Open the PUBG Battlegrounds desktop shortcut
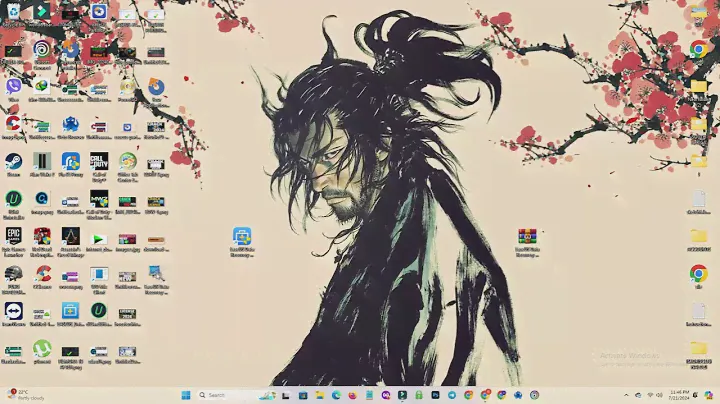The image size is (720, 404). pos(14,273)
